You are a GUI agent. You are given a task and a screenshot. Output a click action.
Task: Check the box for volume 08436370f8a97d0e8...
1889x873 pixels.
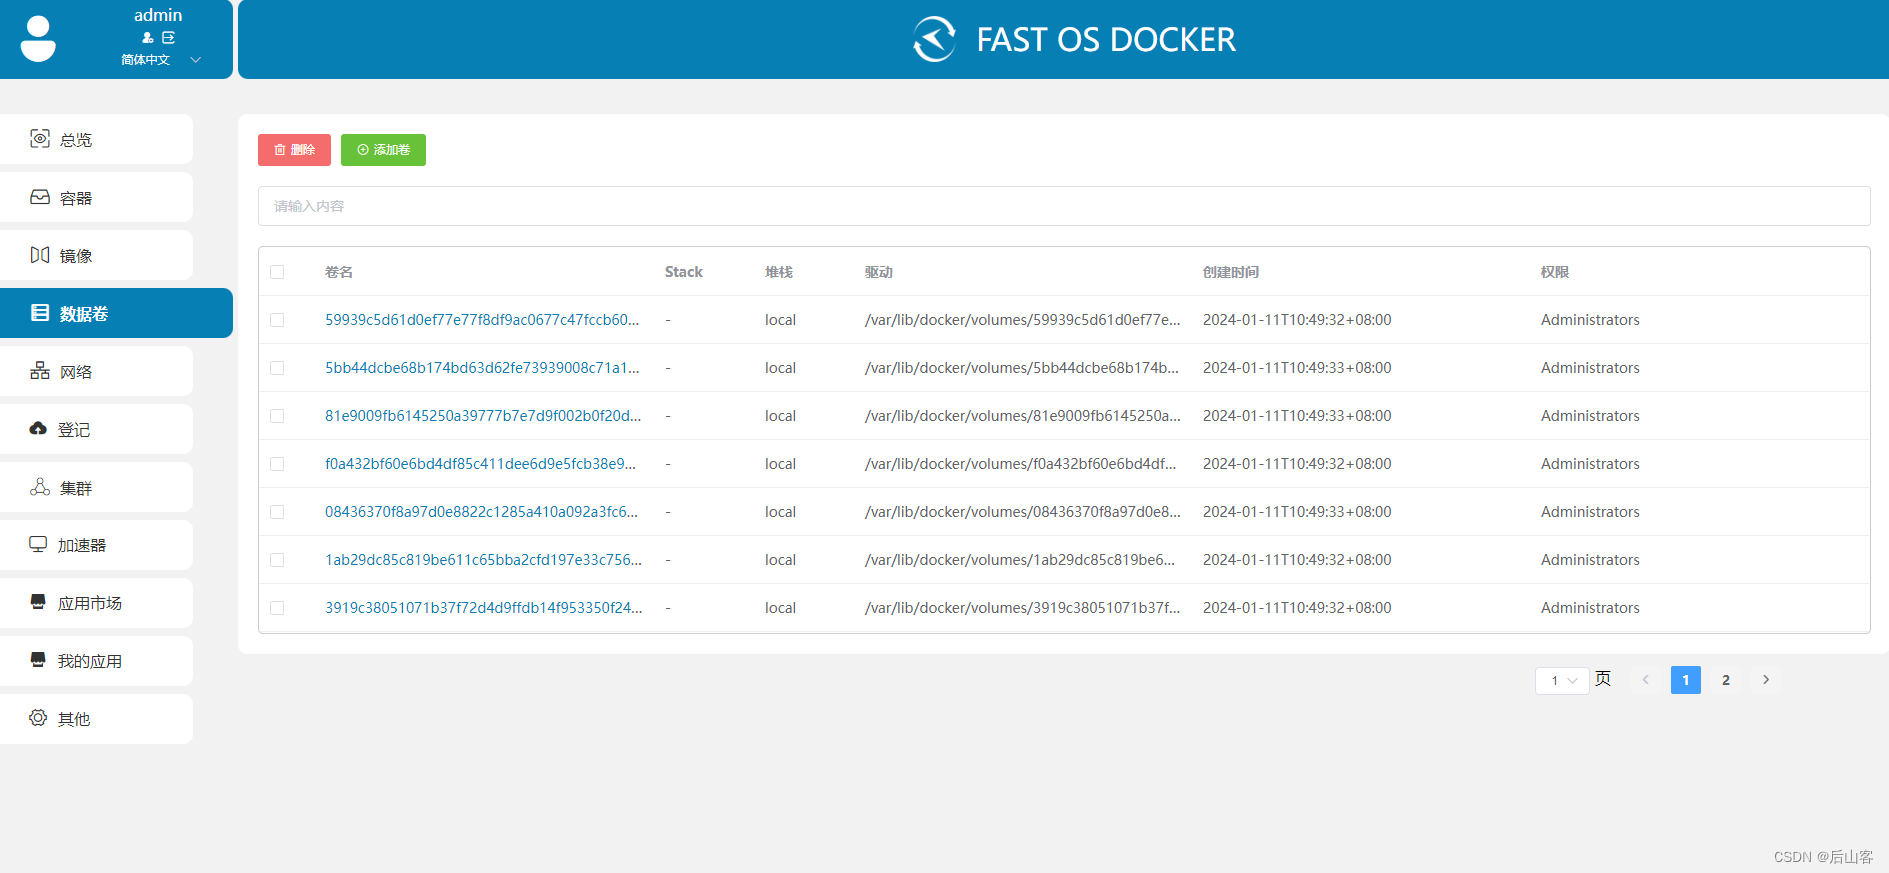click(277, 512)
